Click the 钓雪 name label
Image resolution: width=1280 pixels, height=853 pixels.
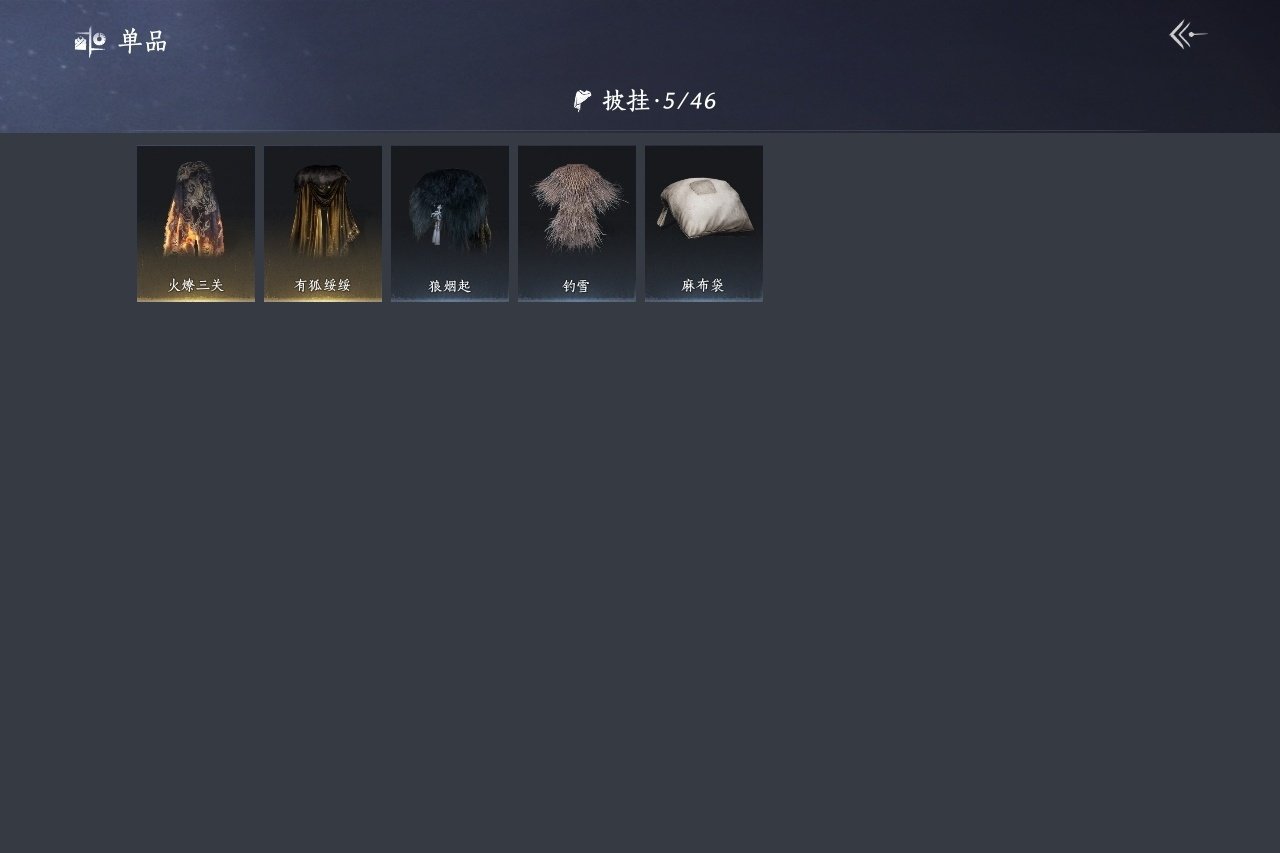pyautogui.click(x=577, y=286)
